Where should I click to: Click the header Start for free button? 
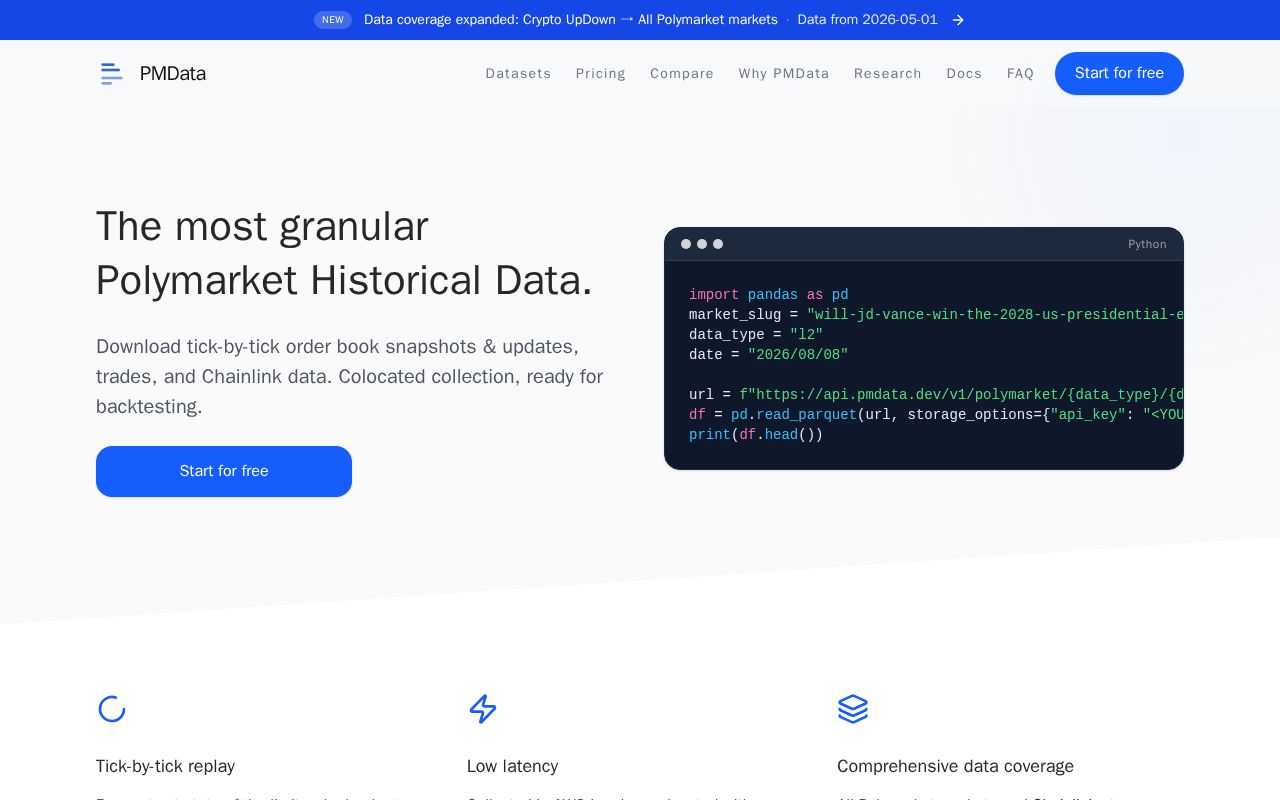(x=1119, y=73)
